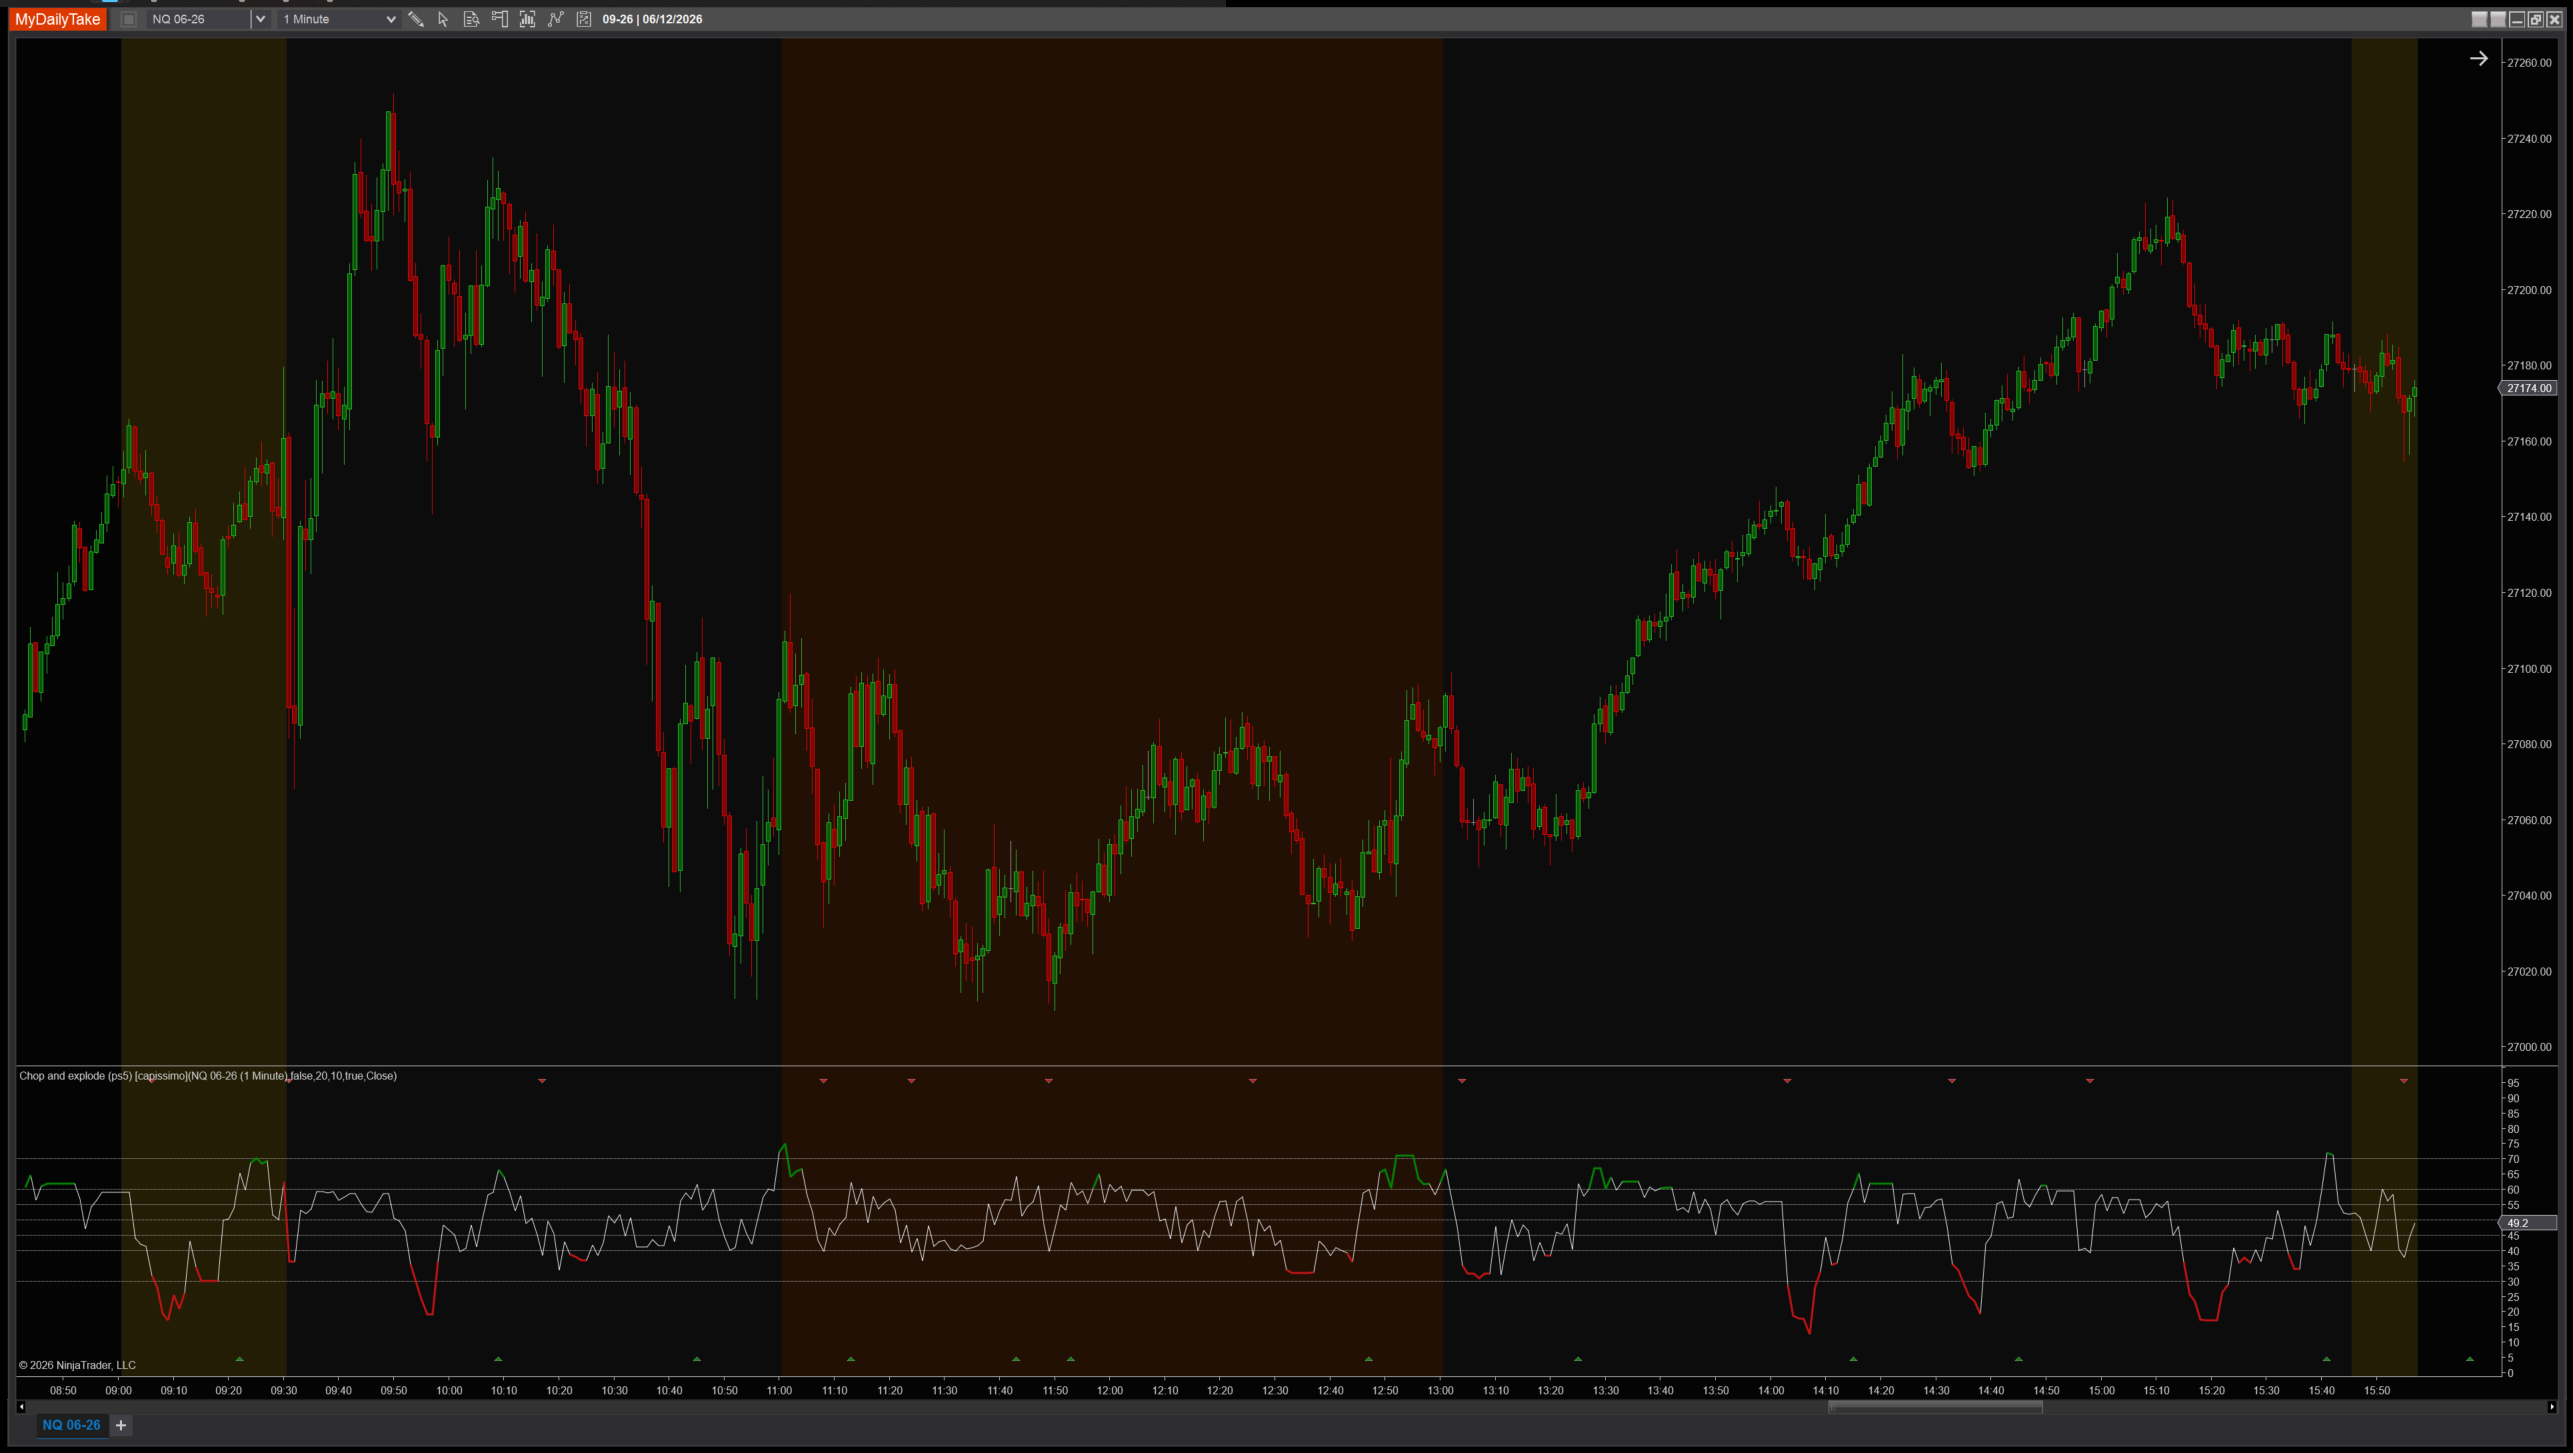The image size is (2573, 1453).
Task: Click the first gray square window-bar button
Action: [2479, 19]
